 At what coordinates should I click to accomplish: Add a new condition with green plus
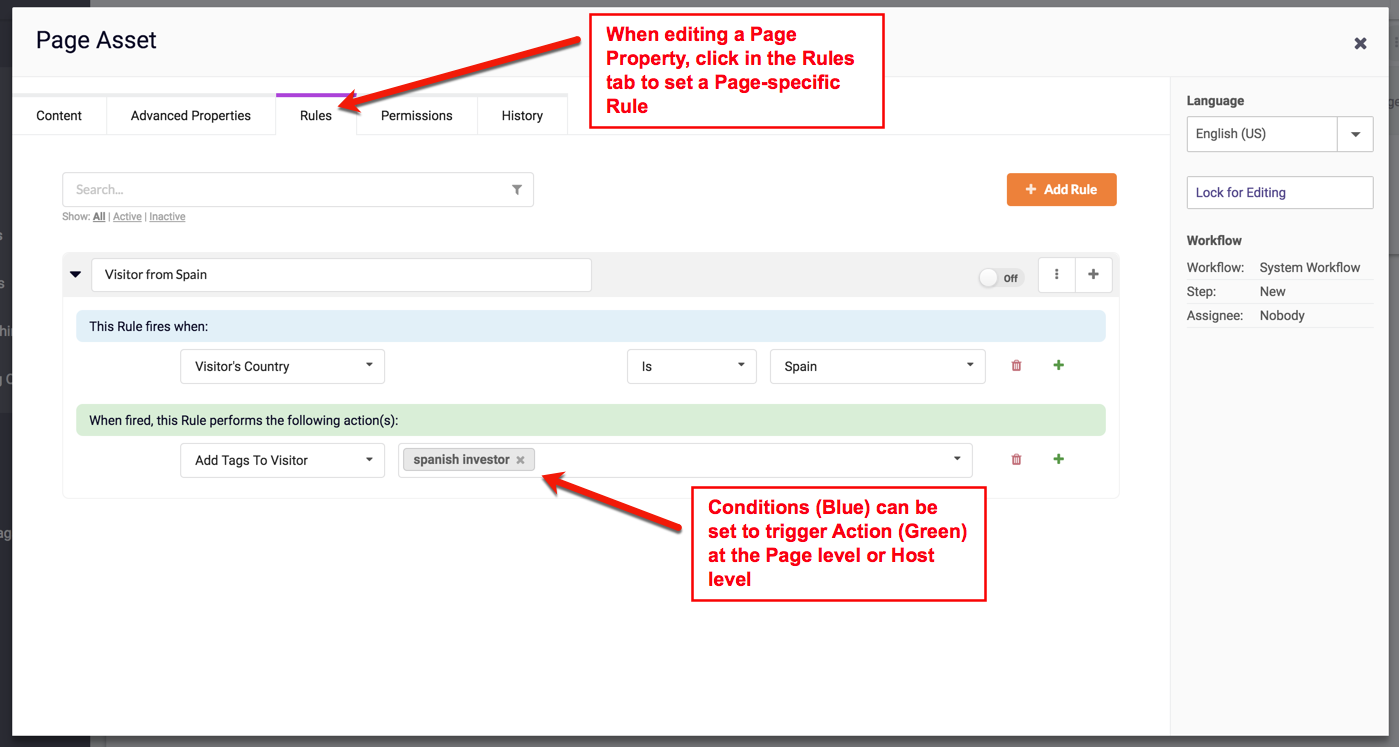tap(1058, 366)
